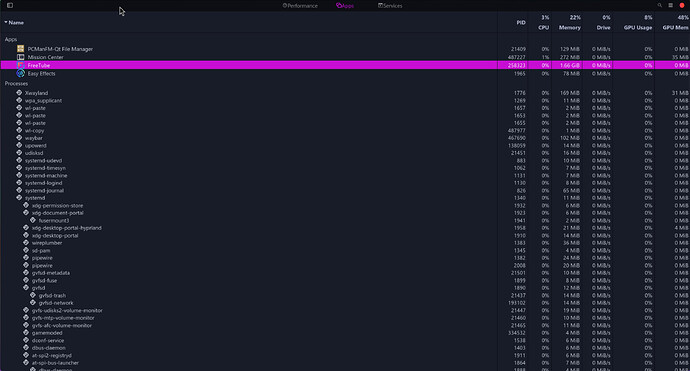This screenshot has height=371, width=690.
Task: Click the sd-pam process icon
Action: point(26,250)
